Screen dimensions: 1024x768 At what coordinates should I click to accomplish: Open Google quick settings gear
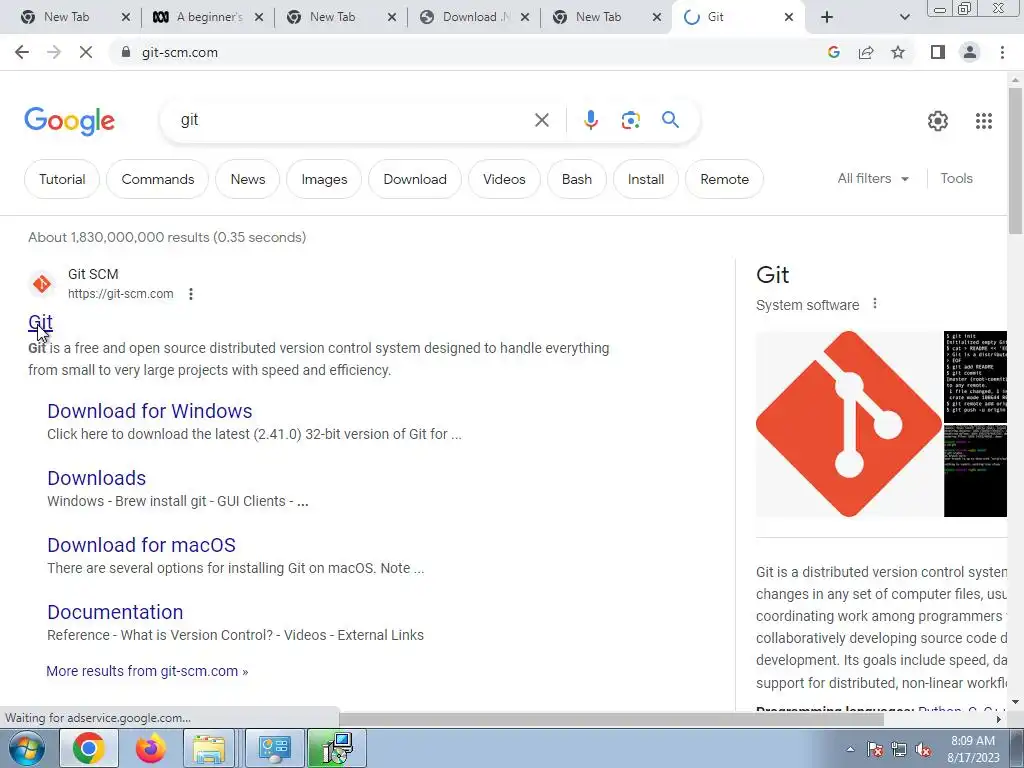(x=938, y=121)
